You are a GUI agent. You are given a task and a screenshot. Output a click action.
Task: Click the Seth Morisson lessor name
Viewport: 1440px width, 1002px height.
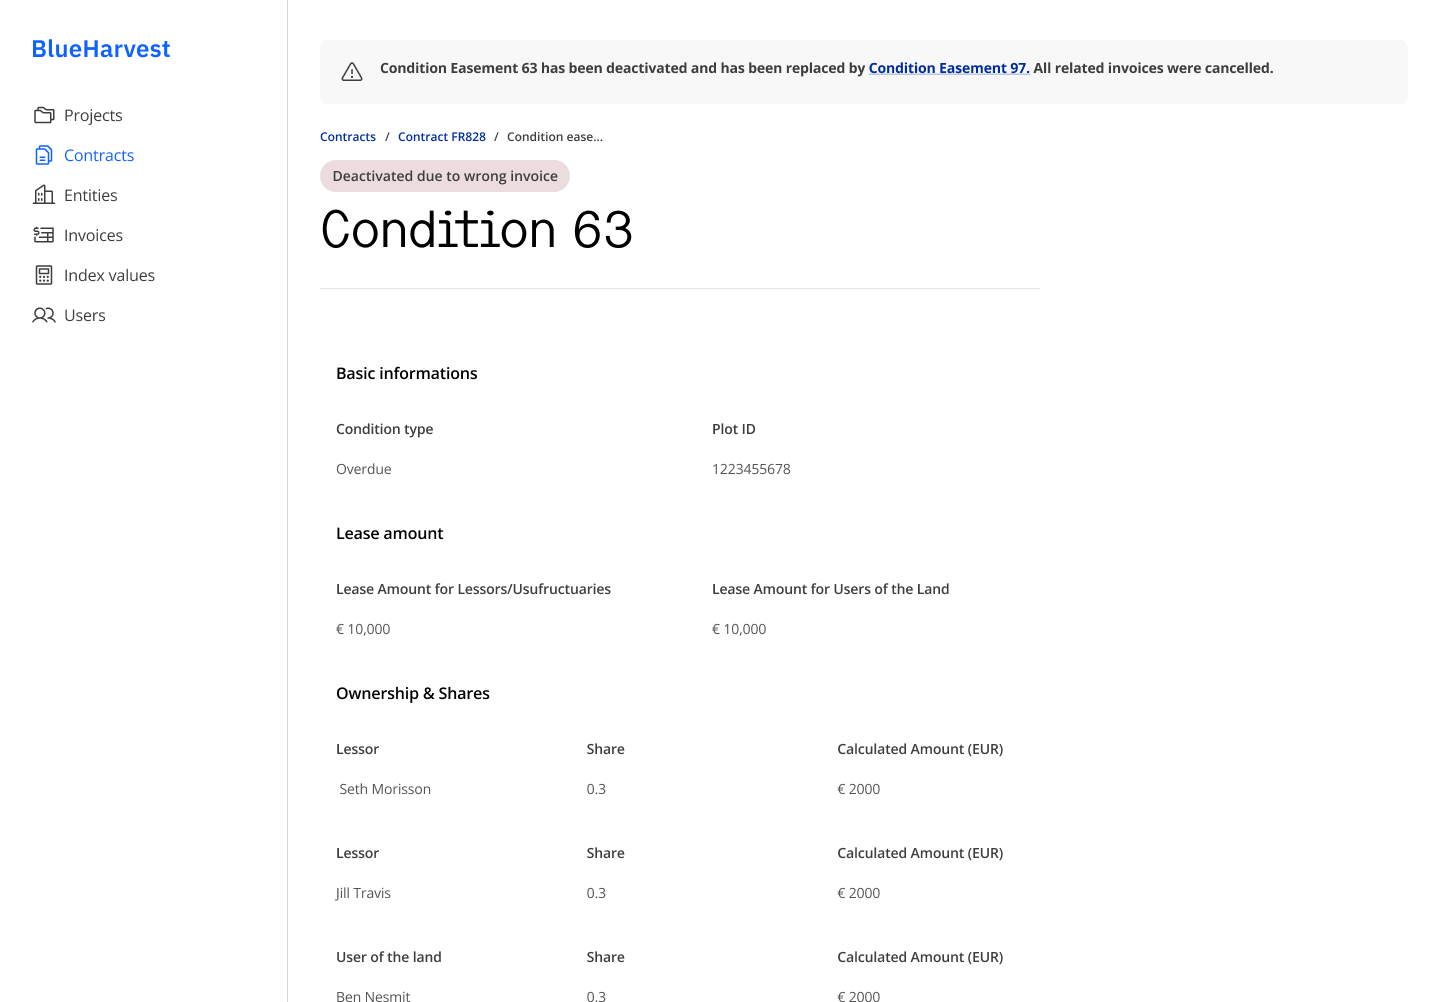coord(385,789)
